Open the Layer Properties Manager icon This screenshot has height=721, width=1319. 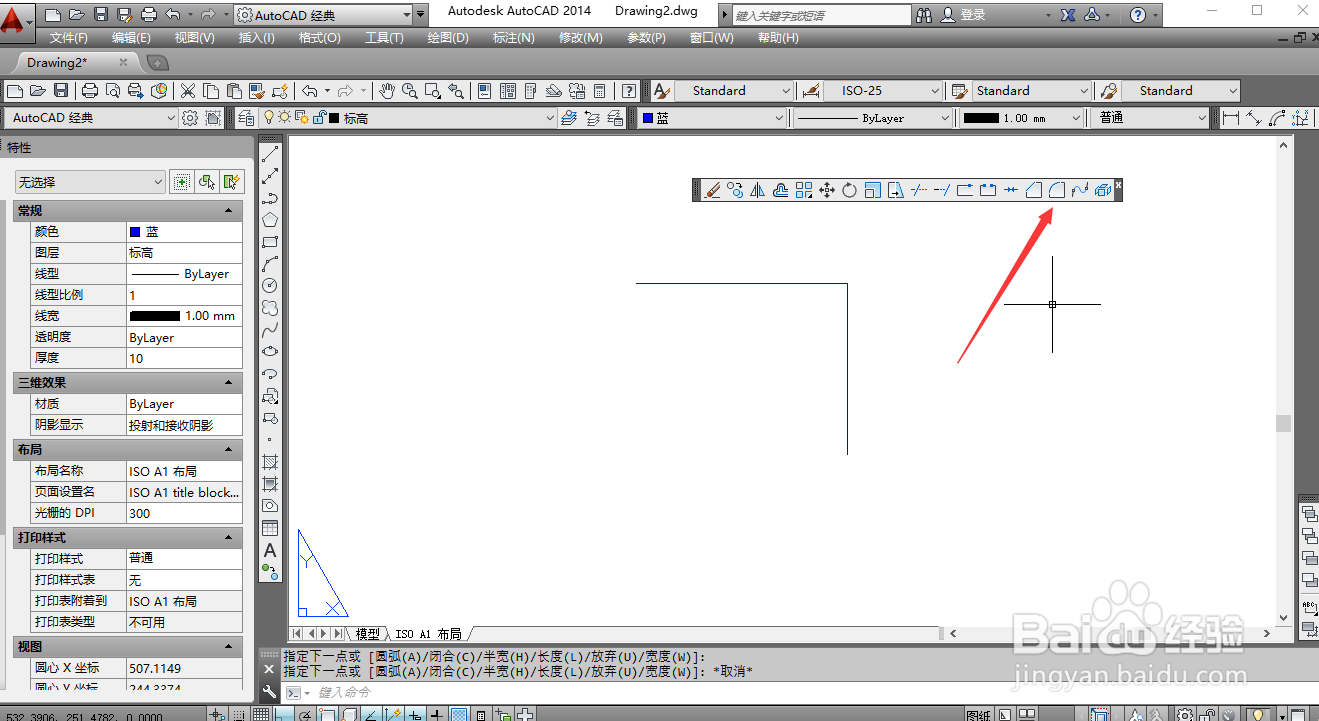point(246,118)
